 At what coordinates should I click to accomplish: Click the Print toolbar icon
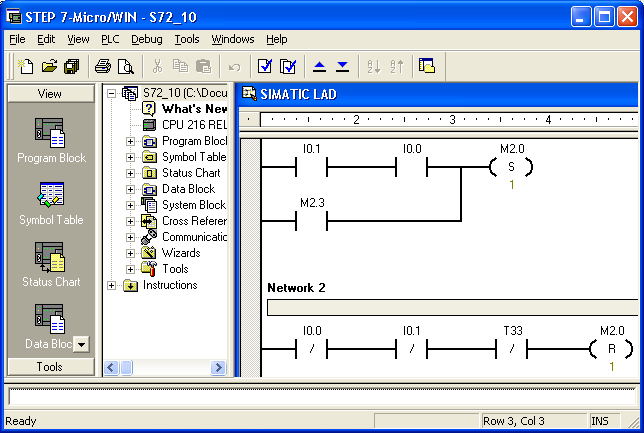[103, 66]
